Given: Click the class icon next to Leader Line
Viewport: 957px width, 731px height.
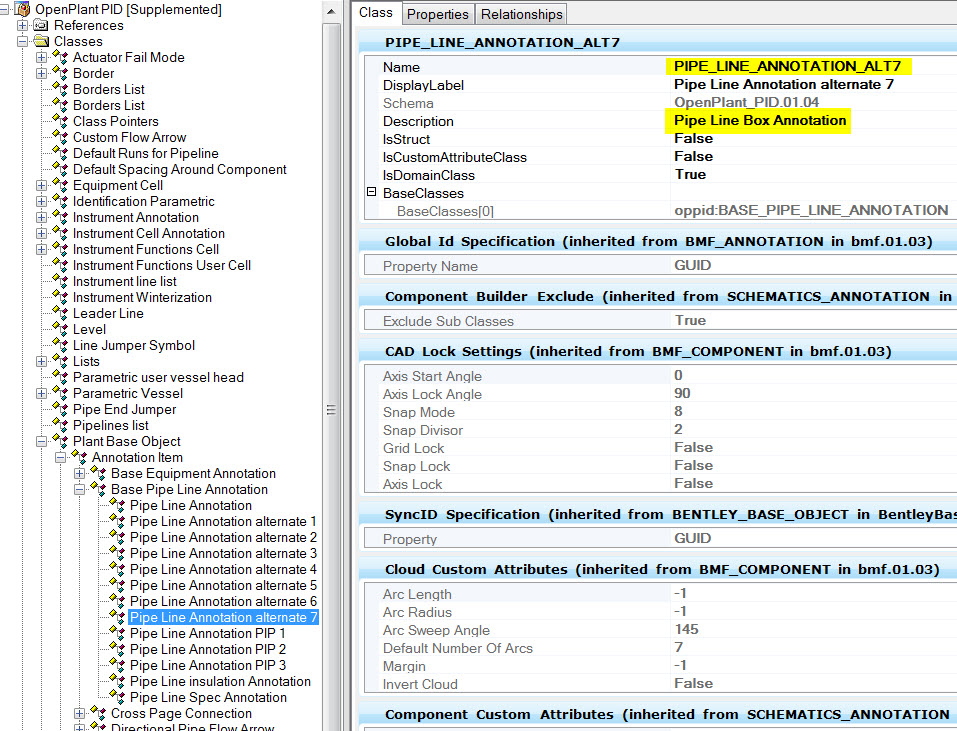Looking at the screenshot, I should pos(60,313).
